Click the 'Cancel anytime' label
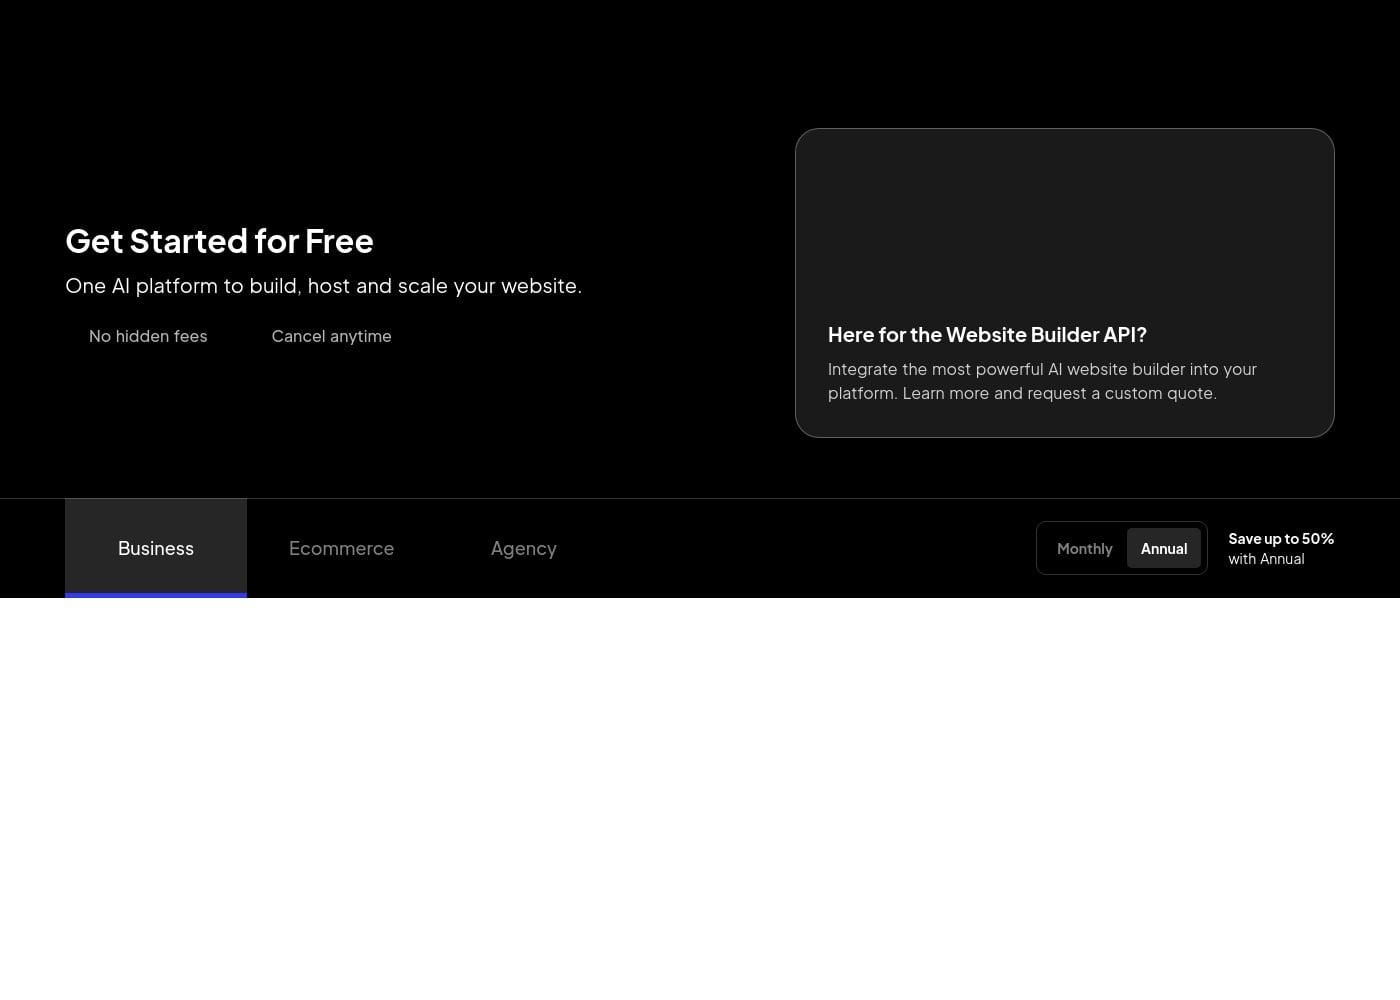1400x1000 pixels. pos(331,336)
